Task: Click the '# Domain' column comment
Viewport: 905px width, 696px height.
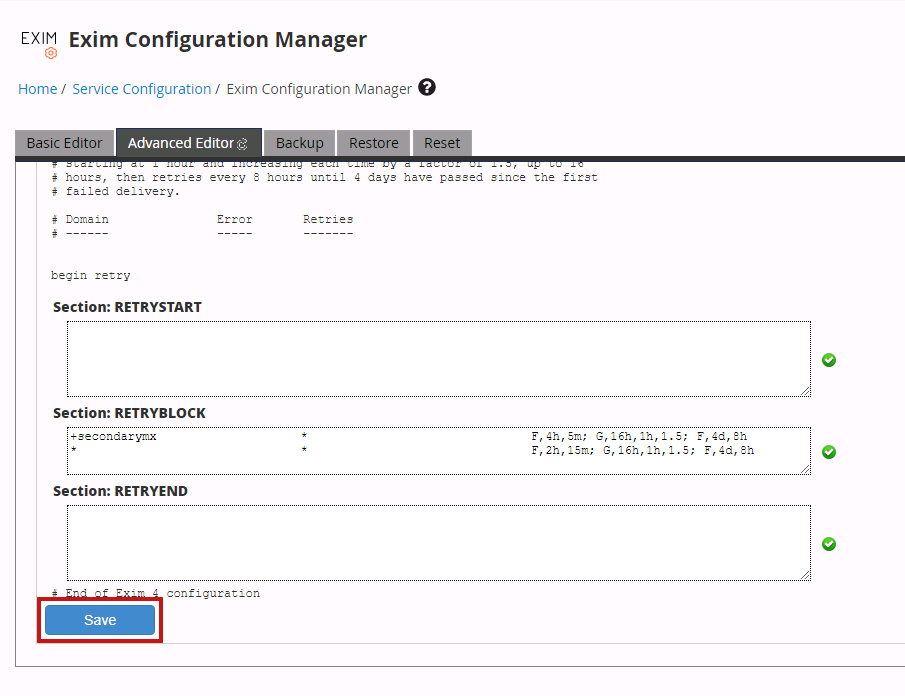Action: tap(80, 219)
